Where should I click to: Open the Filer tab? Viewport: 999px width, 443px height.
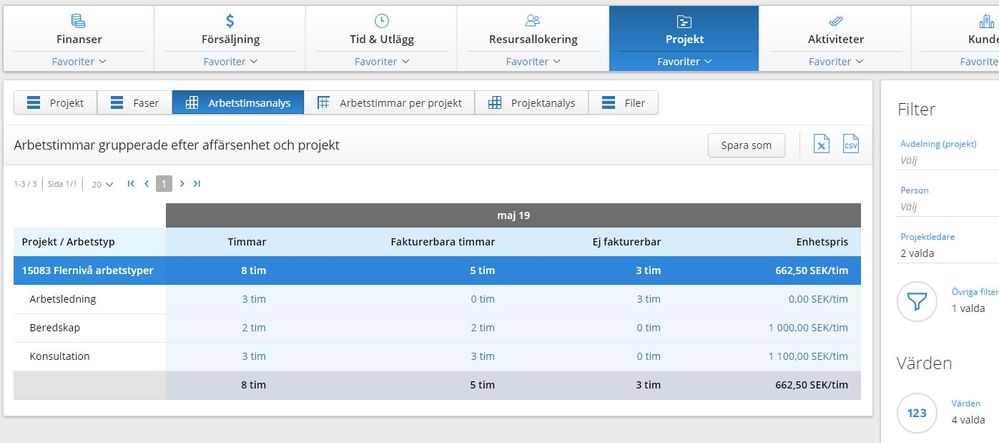[x=624, y=103]
